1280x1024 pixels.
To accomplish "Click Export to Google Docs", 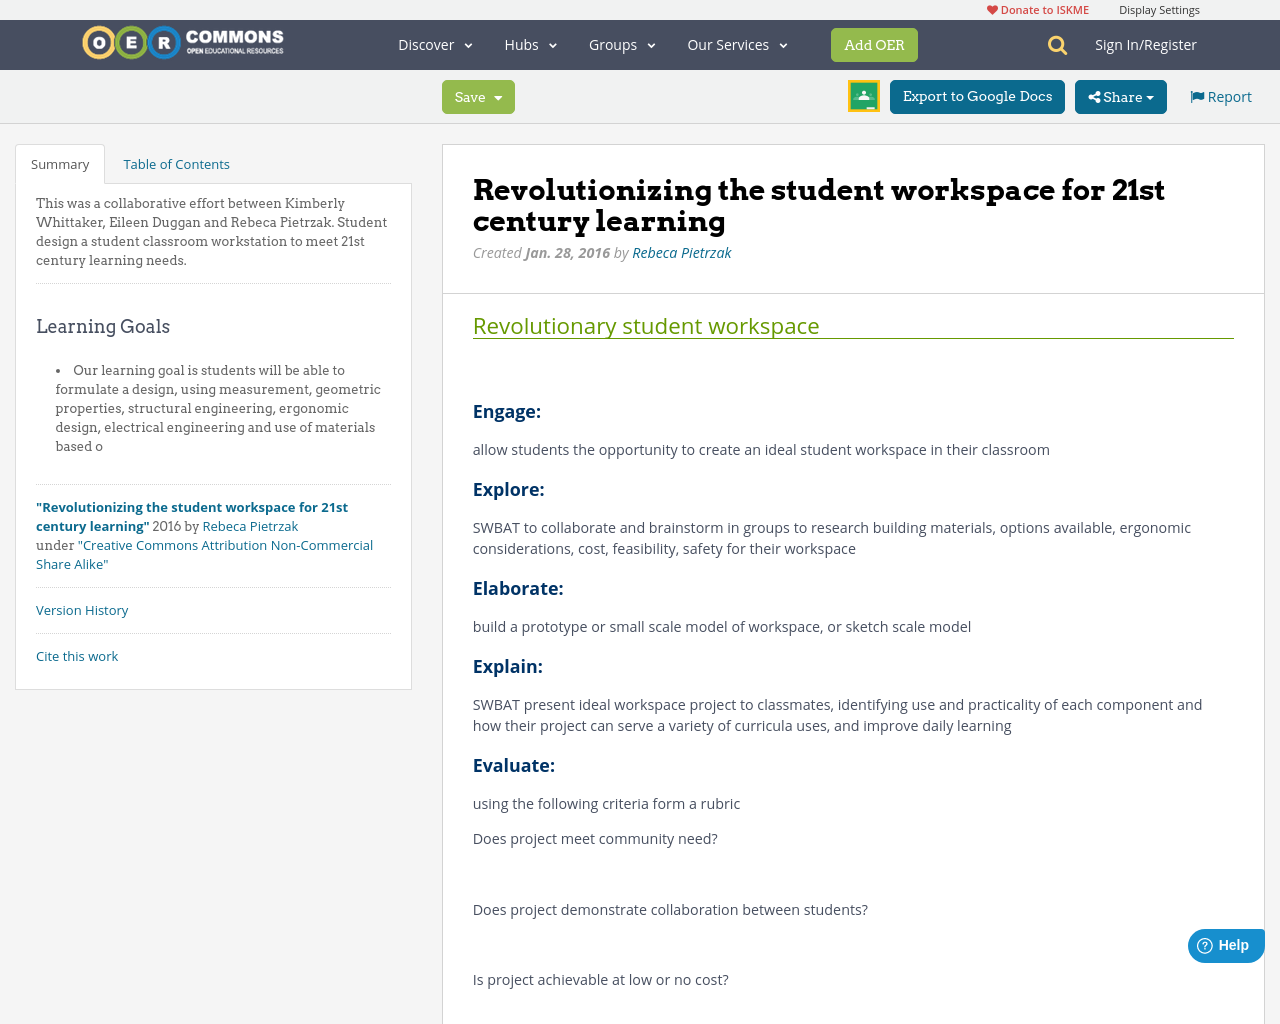I will pos(977,97).
